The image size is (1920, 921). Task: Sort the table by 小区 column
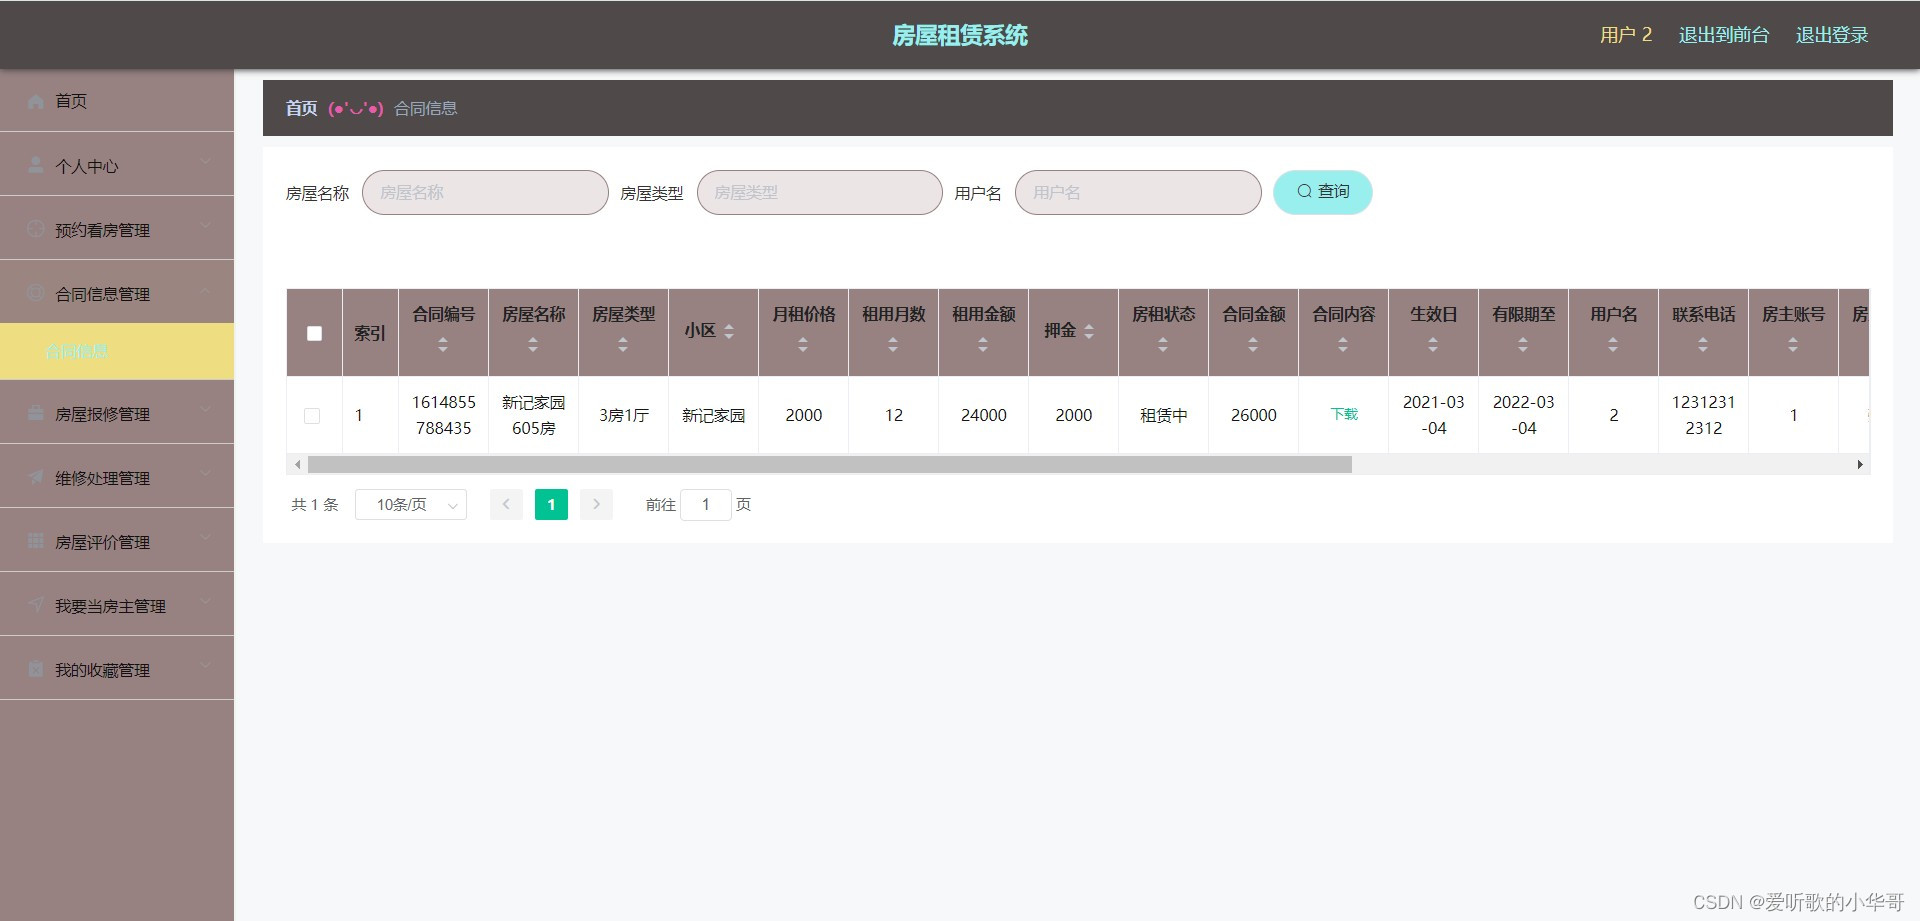pos(729,331)
